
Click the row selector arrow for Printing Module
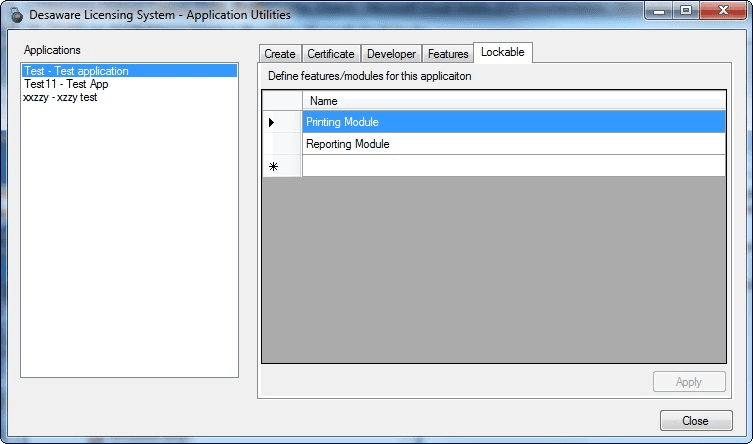click(282, 122)
